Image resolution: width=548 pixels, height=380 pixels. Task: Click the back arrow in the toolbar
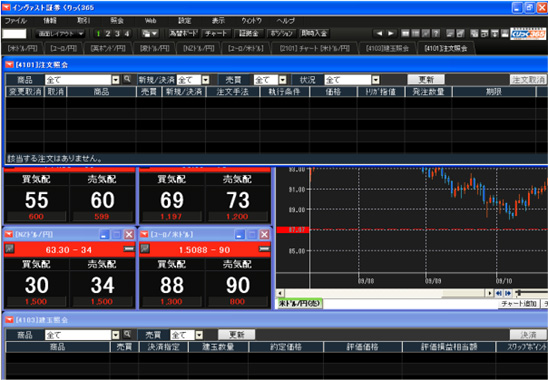point(379,34)
